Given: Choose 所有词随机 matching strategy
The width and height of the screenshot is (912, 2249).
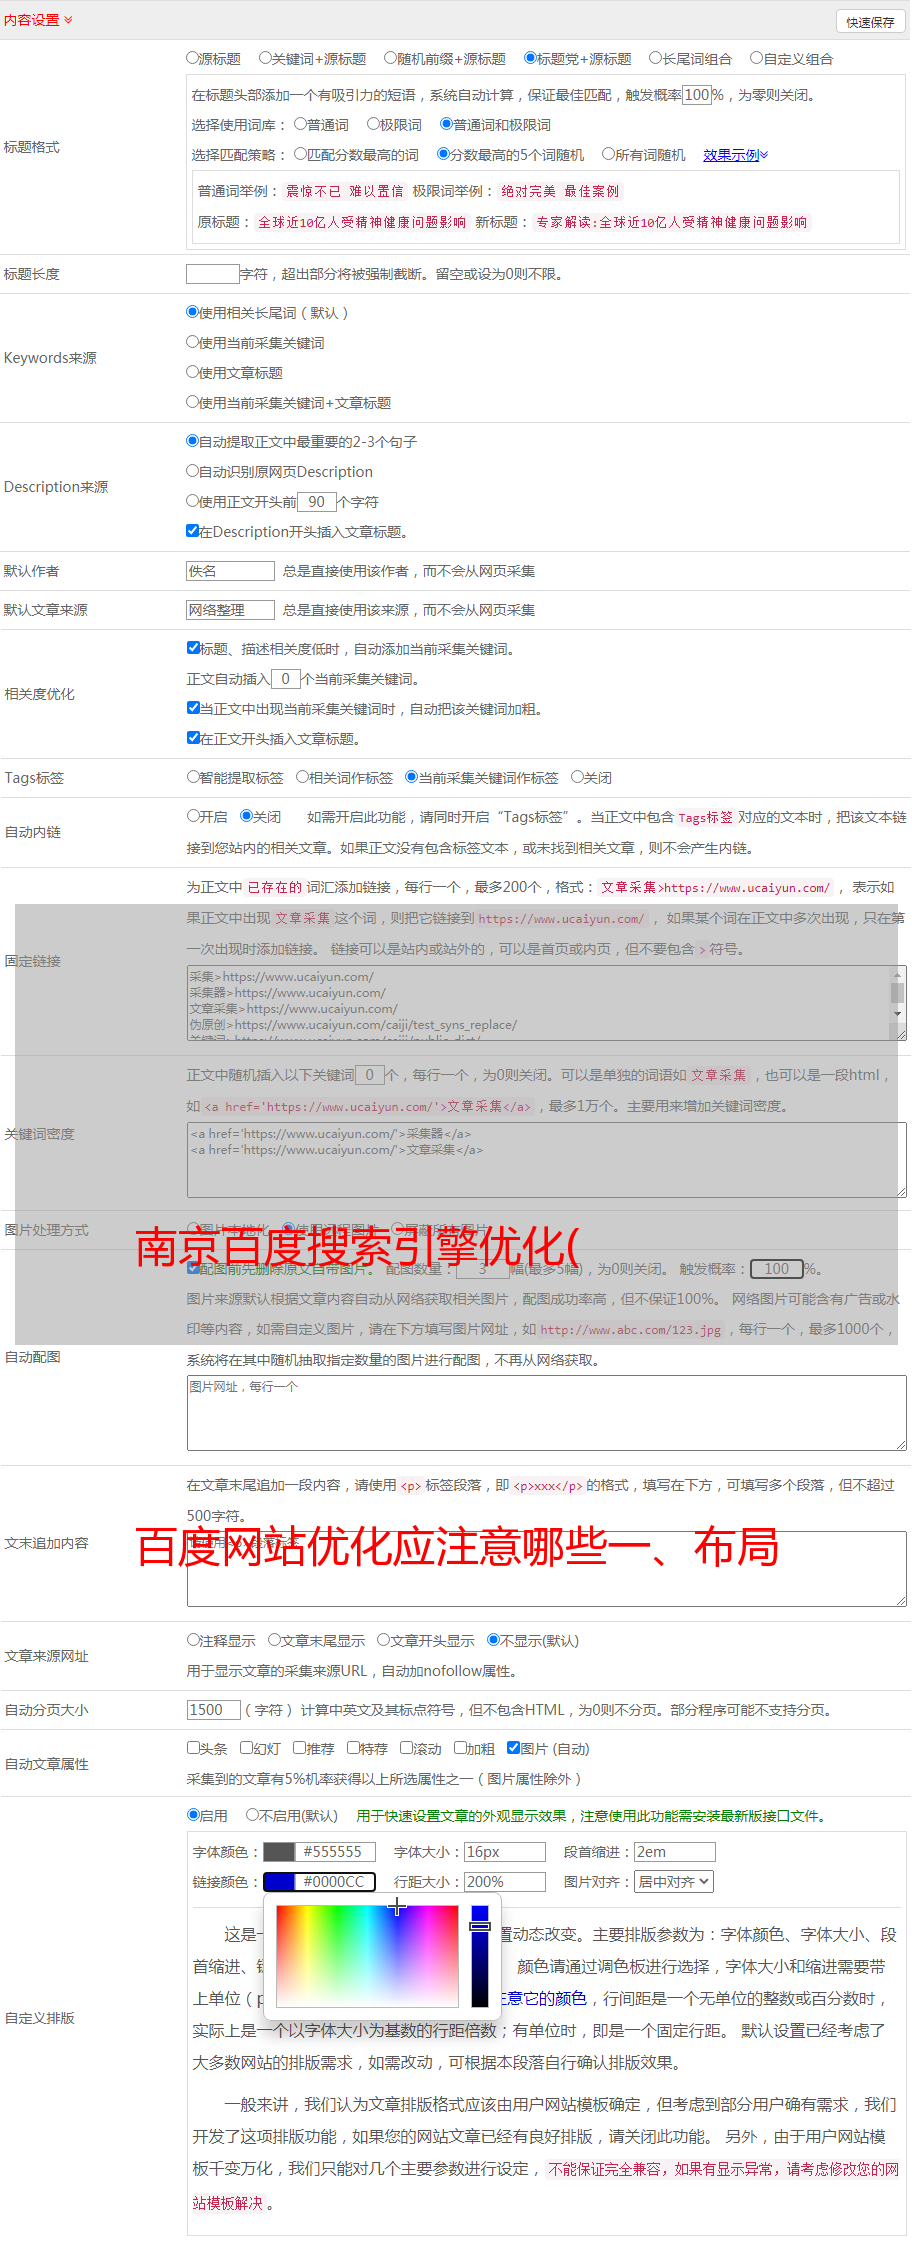Looking at the screenshot, I should coord(608,154).
